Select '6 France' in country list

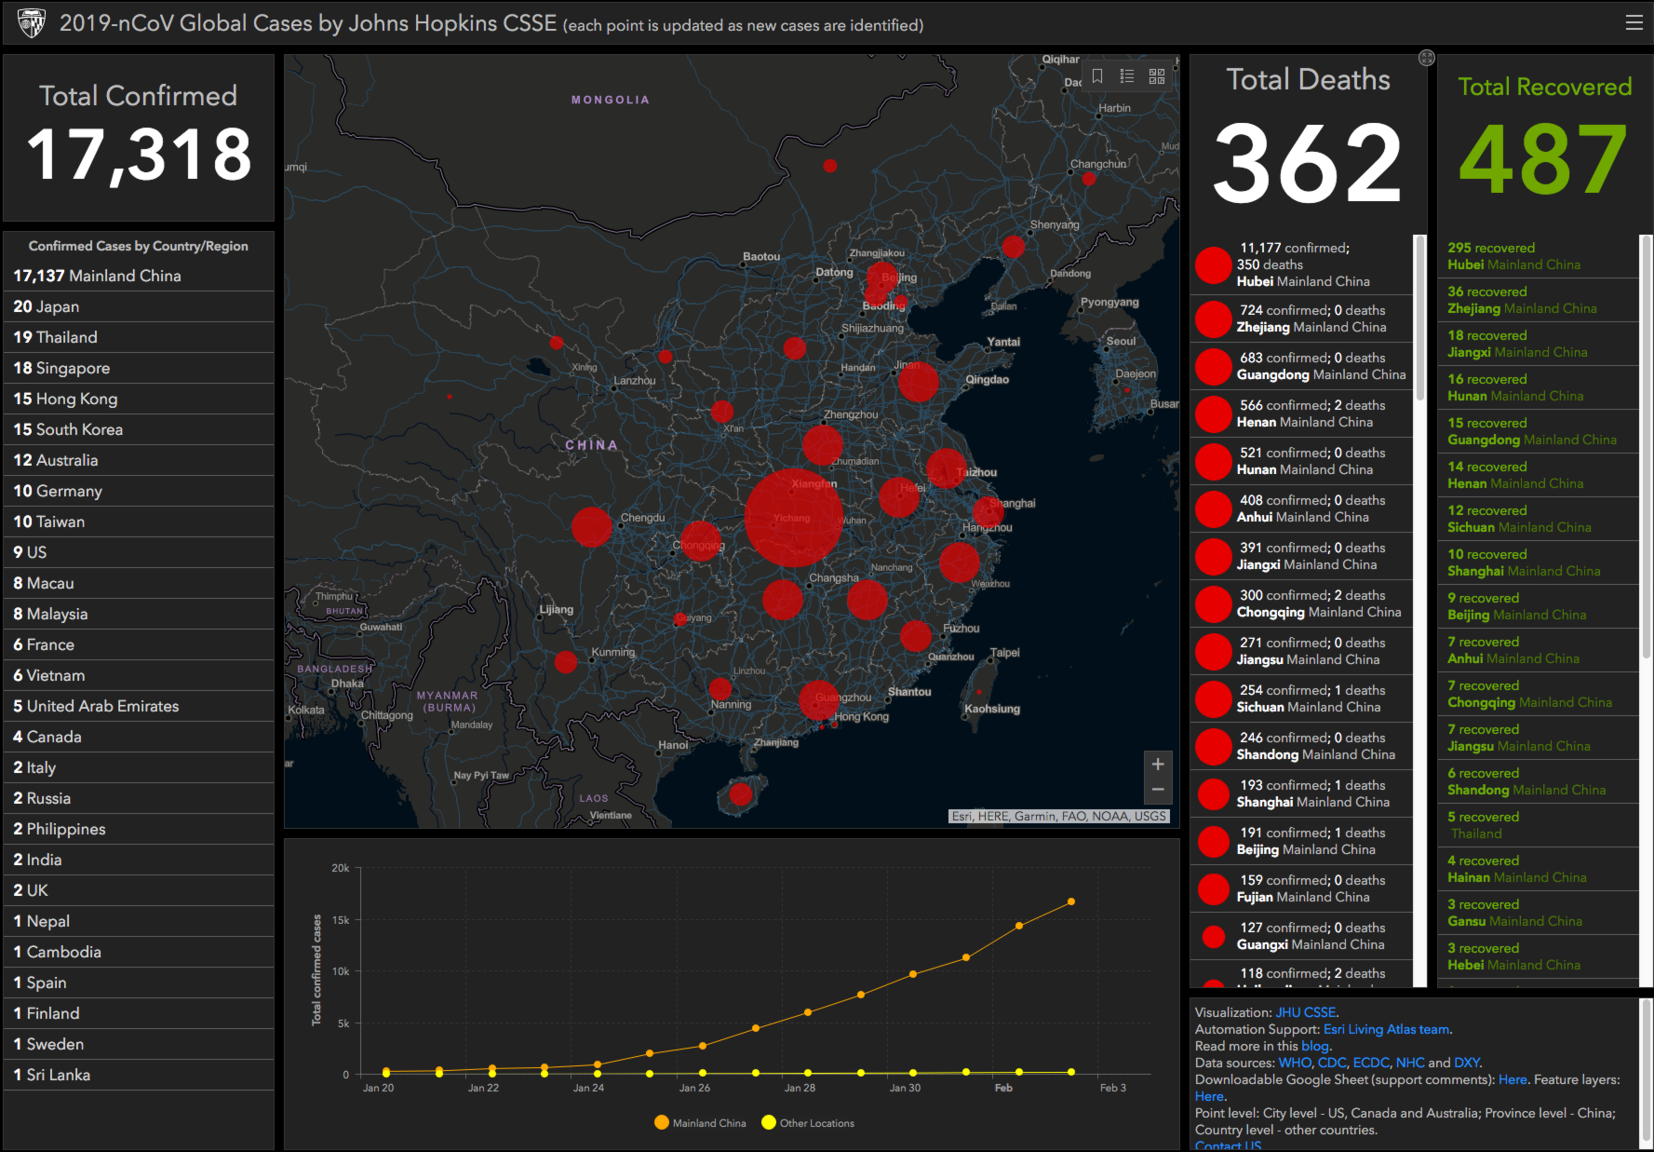point(138,645)
